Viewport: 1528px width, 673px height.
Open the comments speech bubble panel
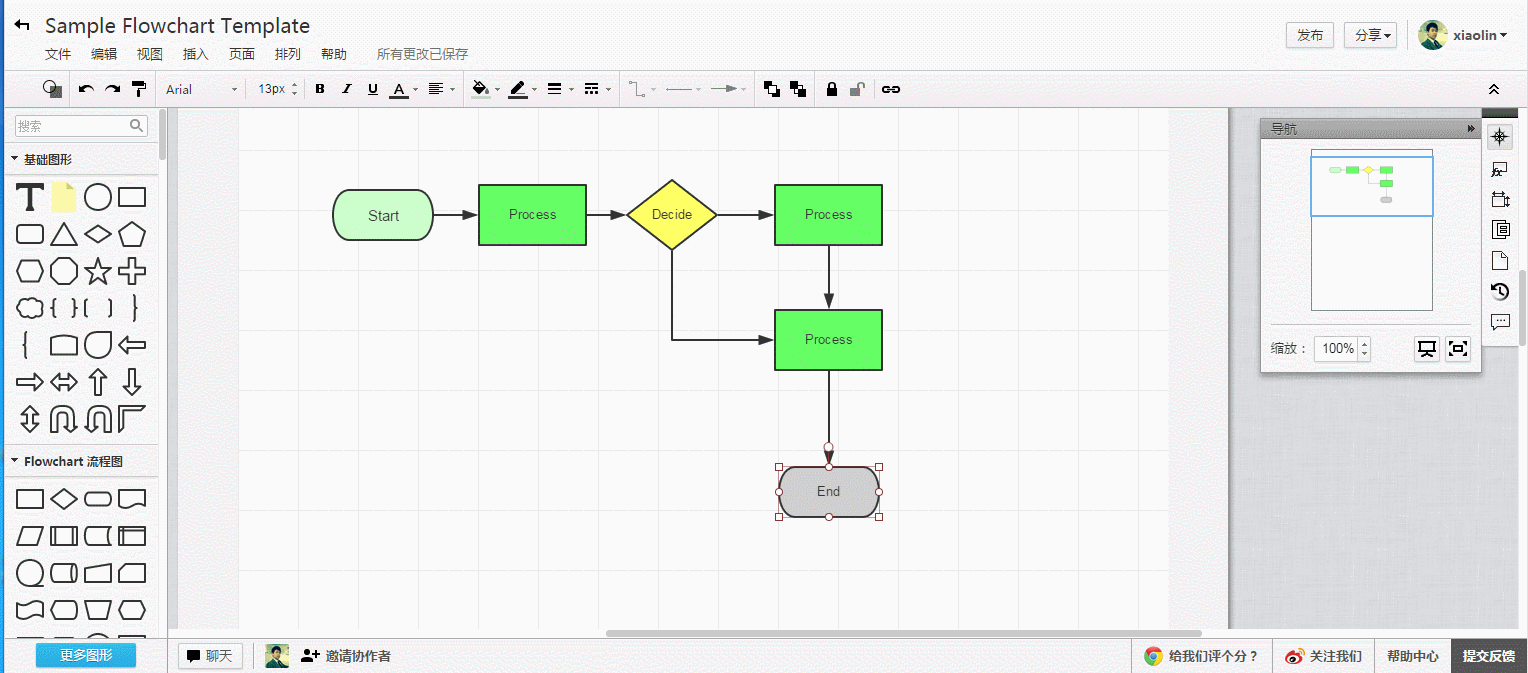[x=1499, y=322]
